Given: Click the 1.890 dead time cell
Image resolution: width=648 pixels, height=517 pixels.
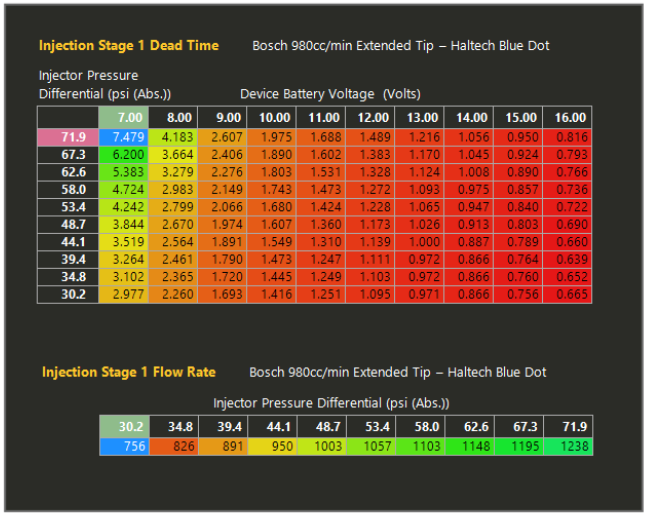Looking at the screenshot, I should (x=272, y=155).
